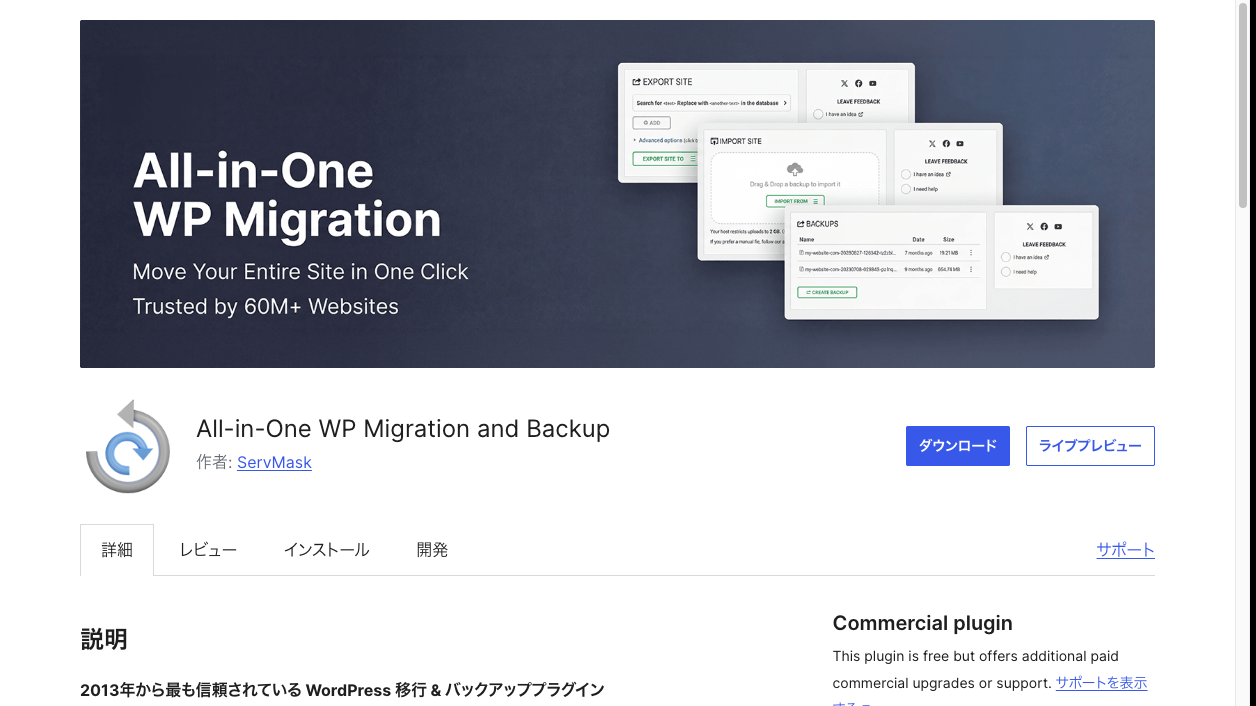
Task: Follow the サポート link beside the tabs
Action: tap(1125, 549)
